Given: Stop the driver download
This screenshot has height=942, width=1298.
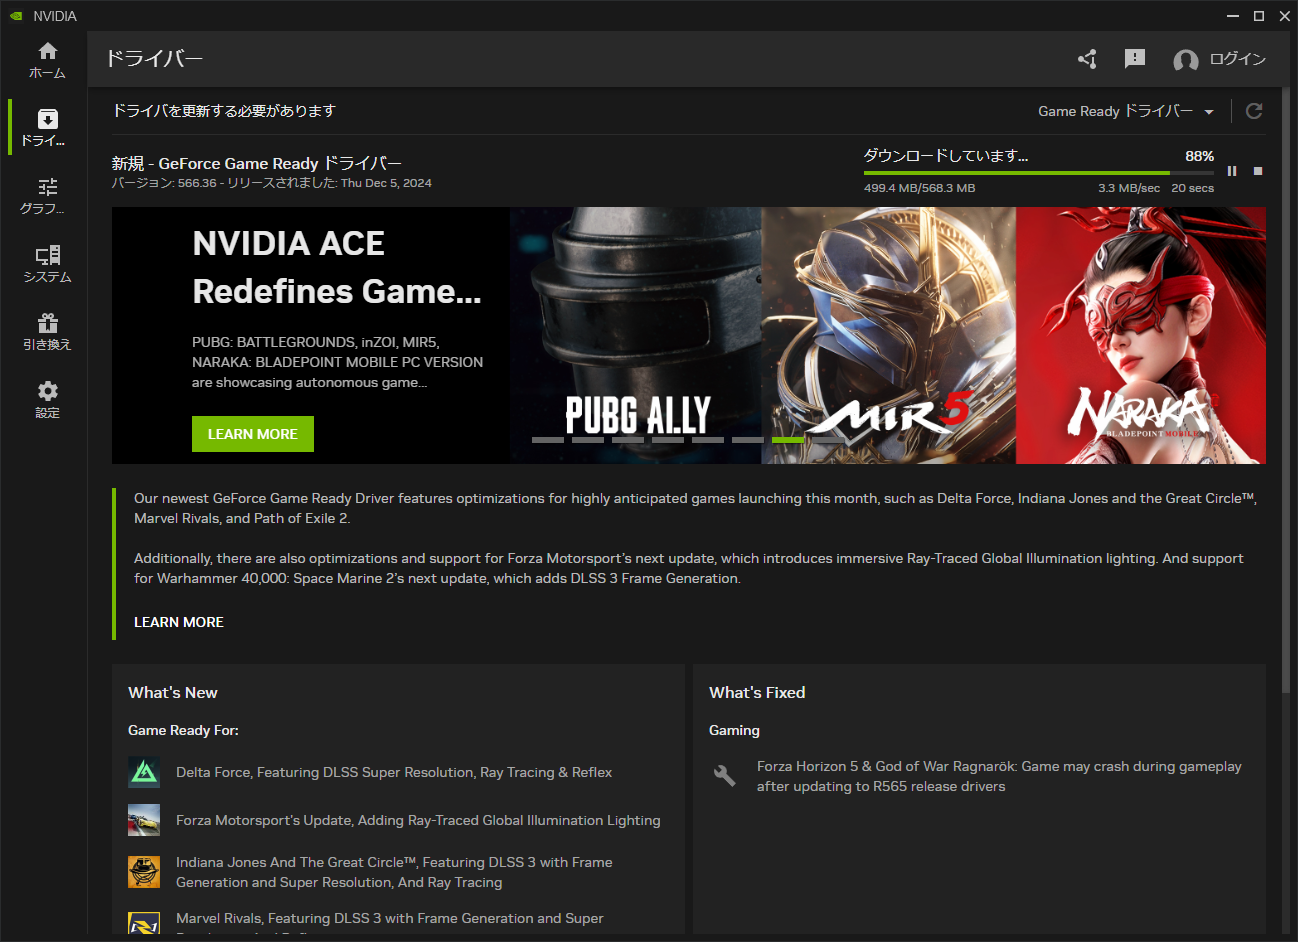Looking at the screenshot, I should (x=1257, y=170).
